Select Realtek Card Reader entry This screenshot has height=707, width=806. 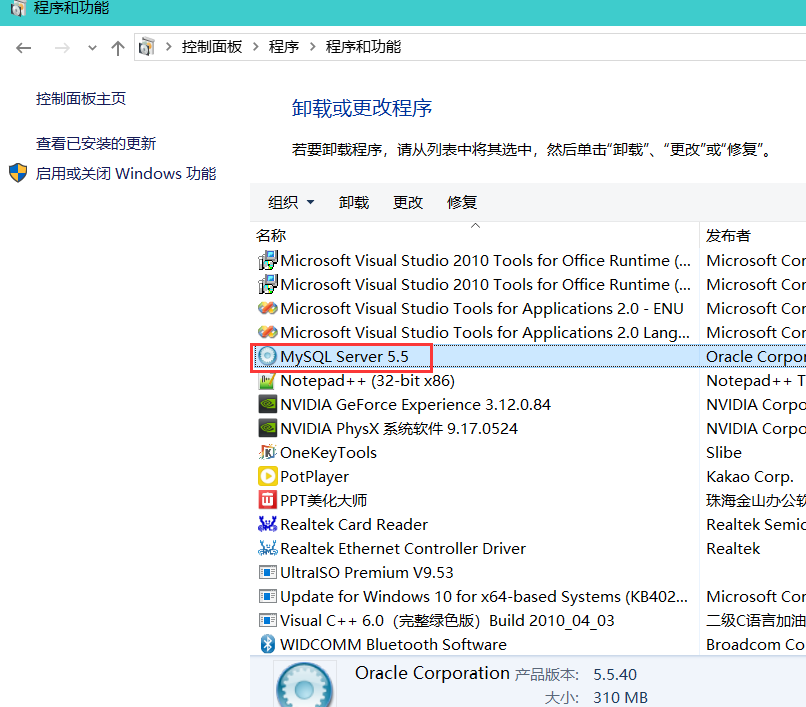[x=354, y=524]
